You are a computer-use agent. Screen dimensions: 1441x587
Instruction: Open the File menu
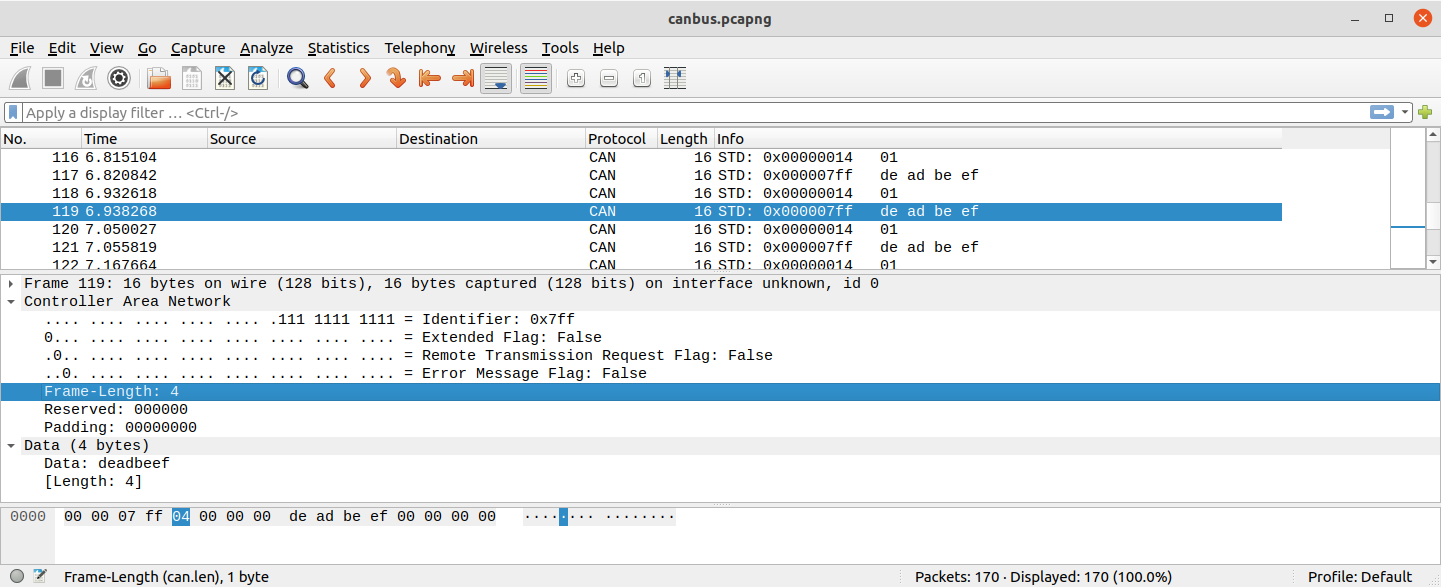(22, 48)
